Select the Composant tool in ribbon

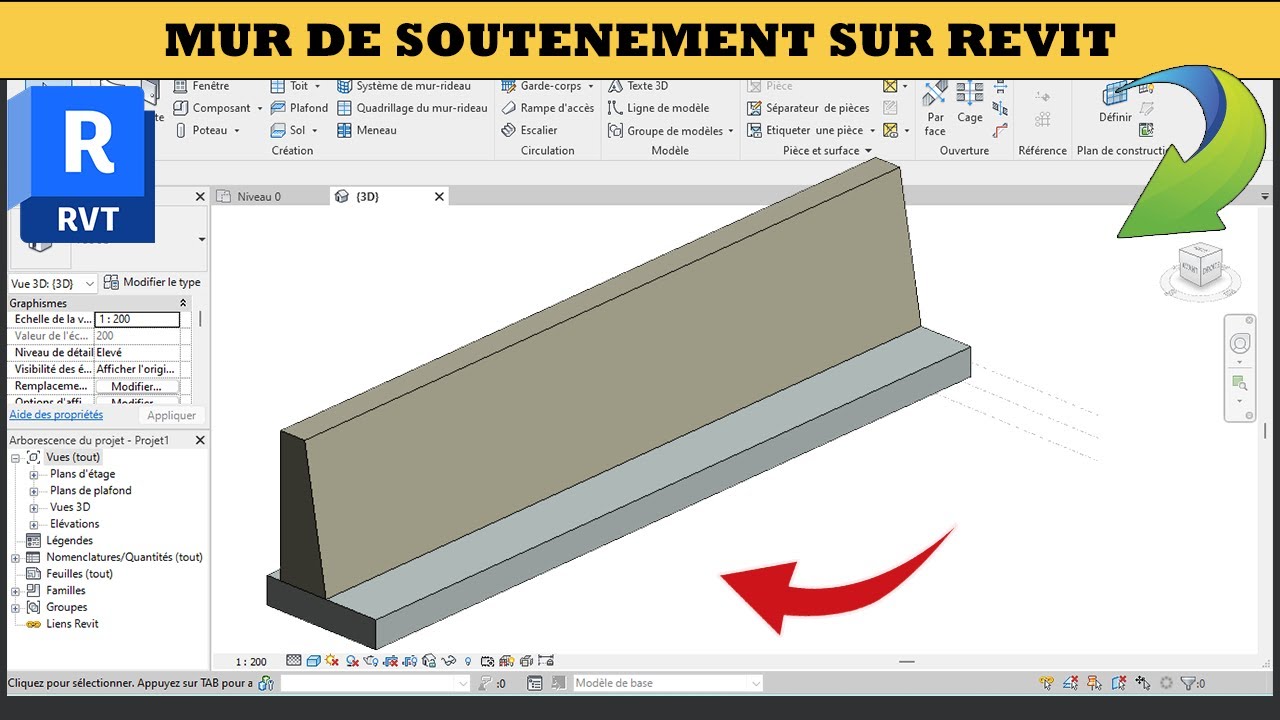coord(214,108)
